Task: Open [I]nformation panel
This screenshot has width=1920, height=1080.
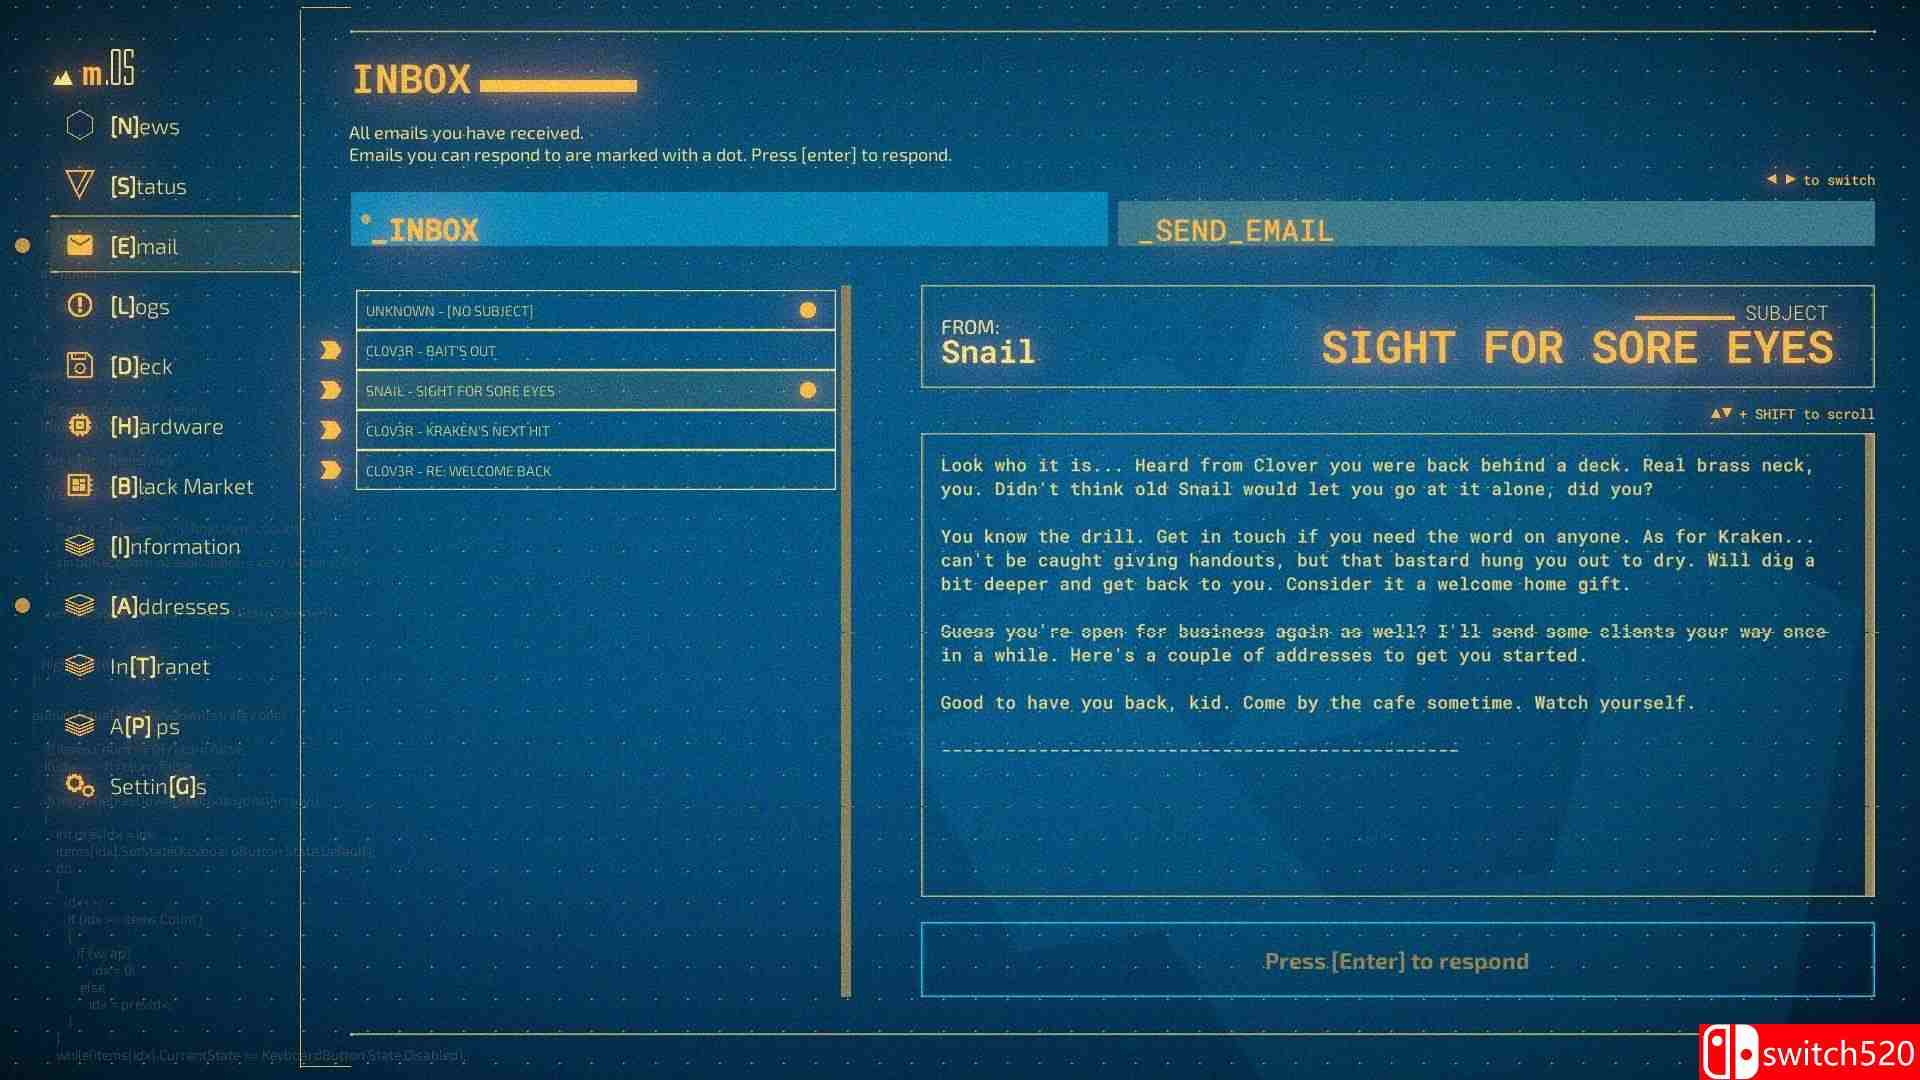Action: click(x=173, y=545)
